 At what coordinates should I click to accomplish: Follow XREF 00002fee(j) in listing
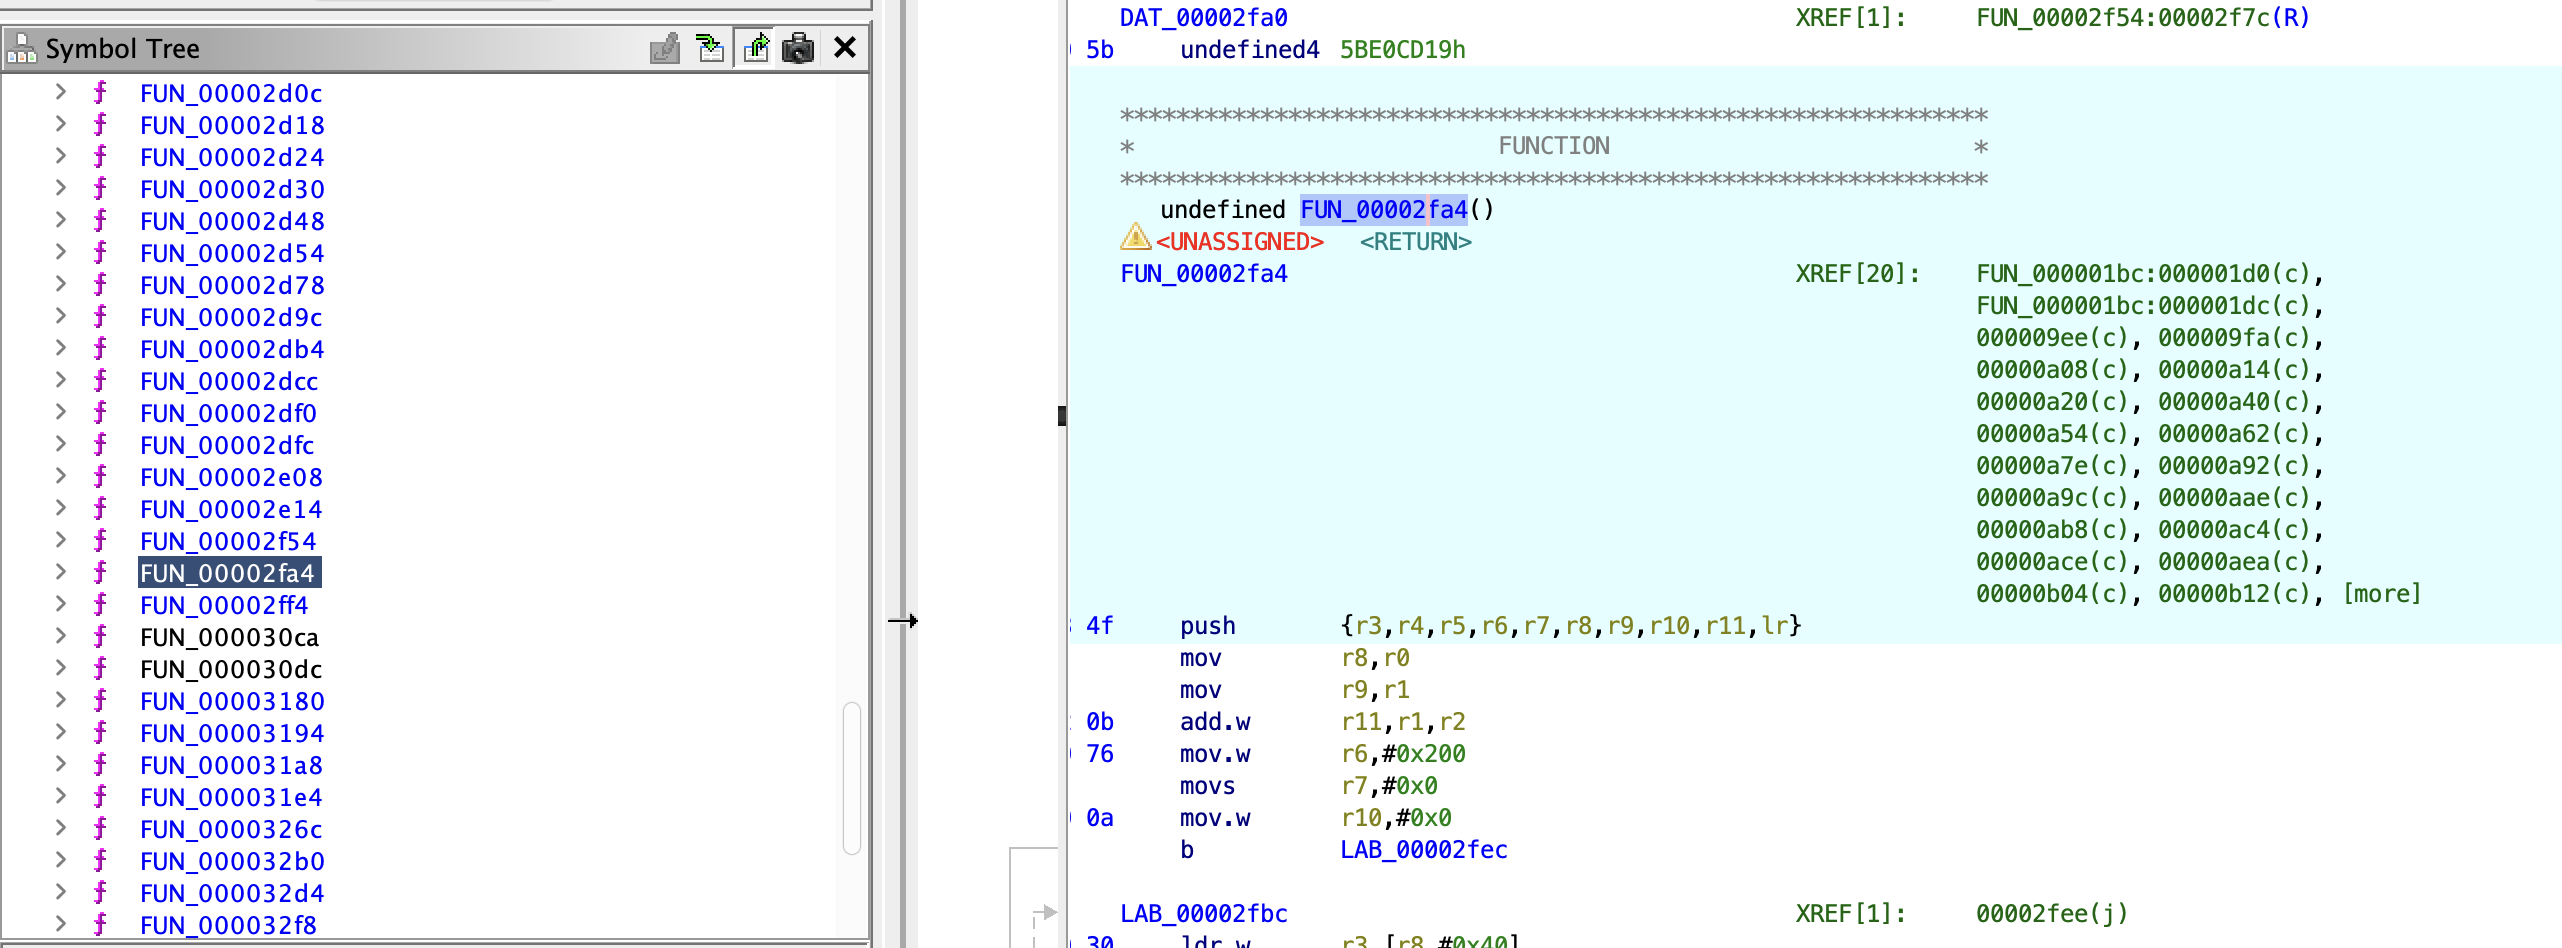[x=2052, y=914]
